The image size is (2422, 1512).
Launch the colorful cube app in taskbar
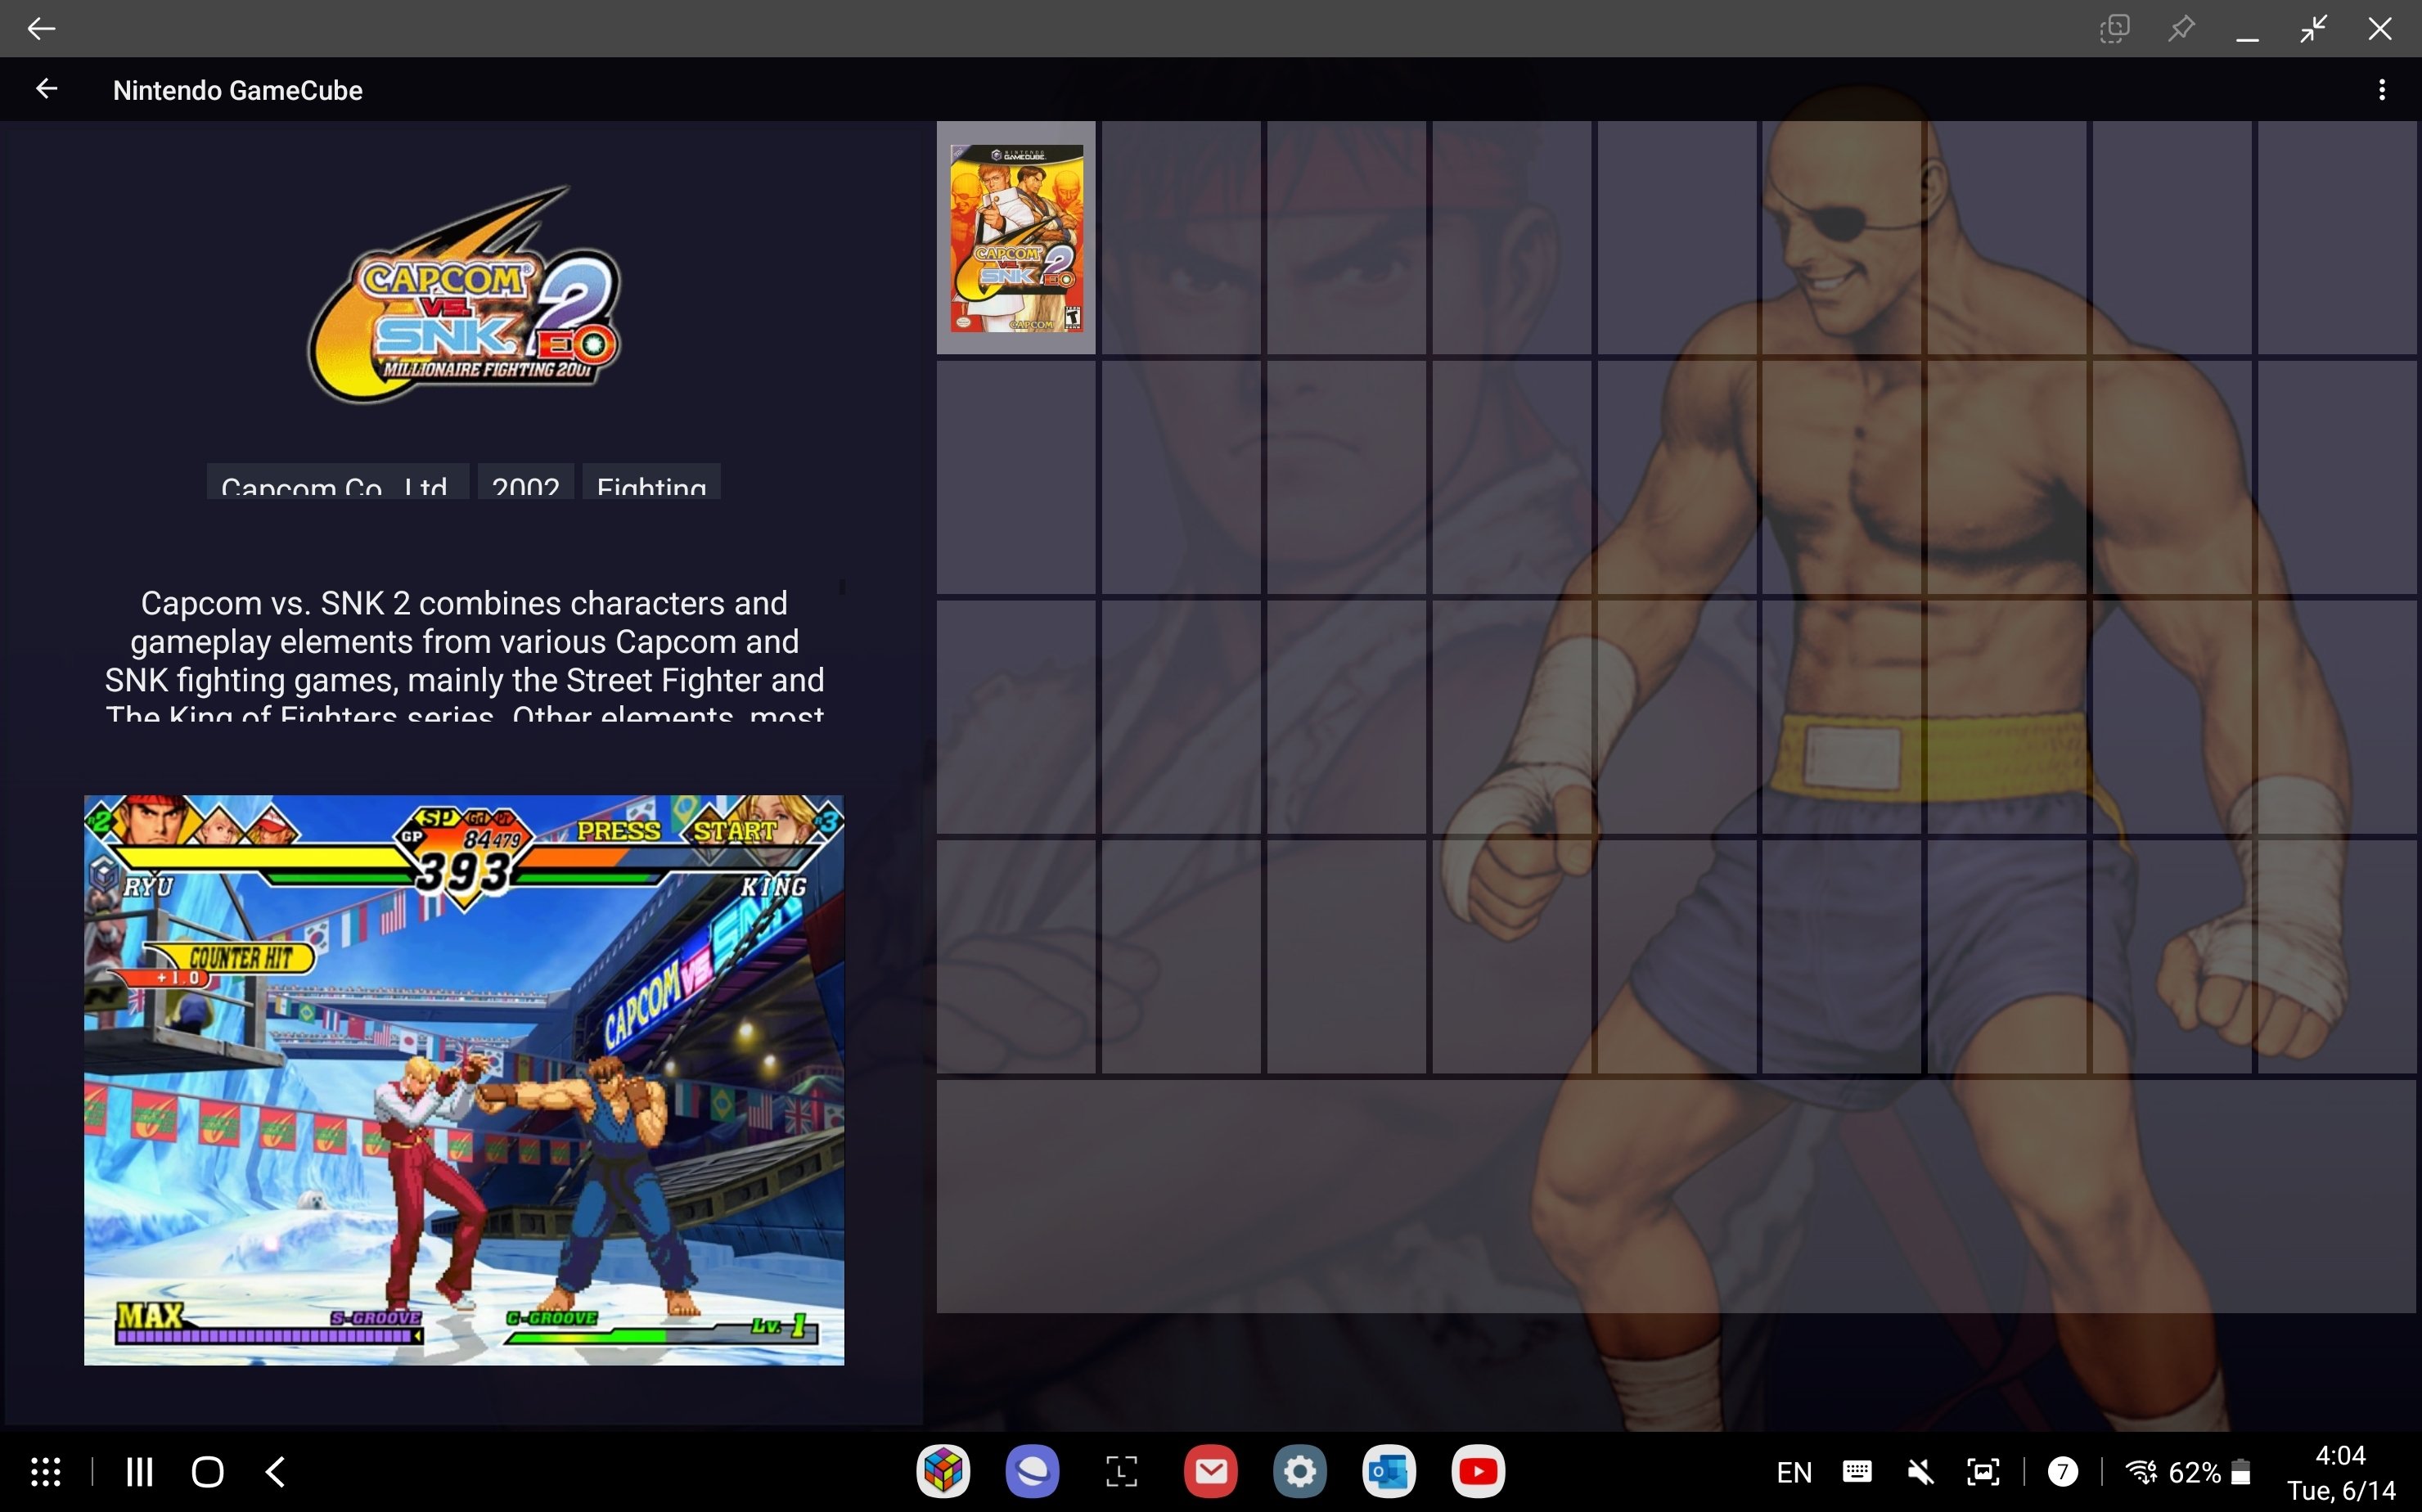[x=943, y=1471]
